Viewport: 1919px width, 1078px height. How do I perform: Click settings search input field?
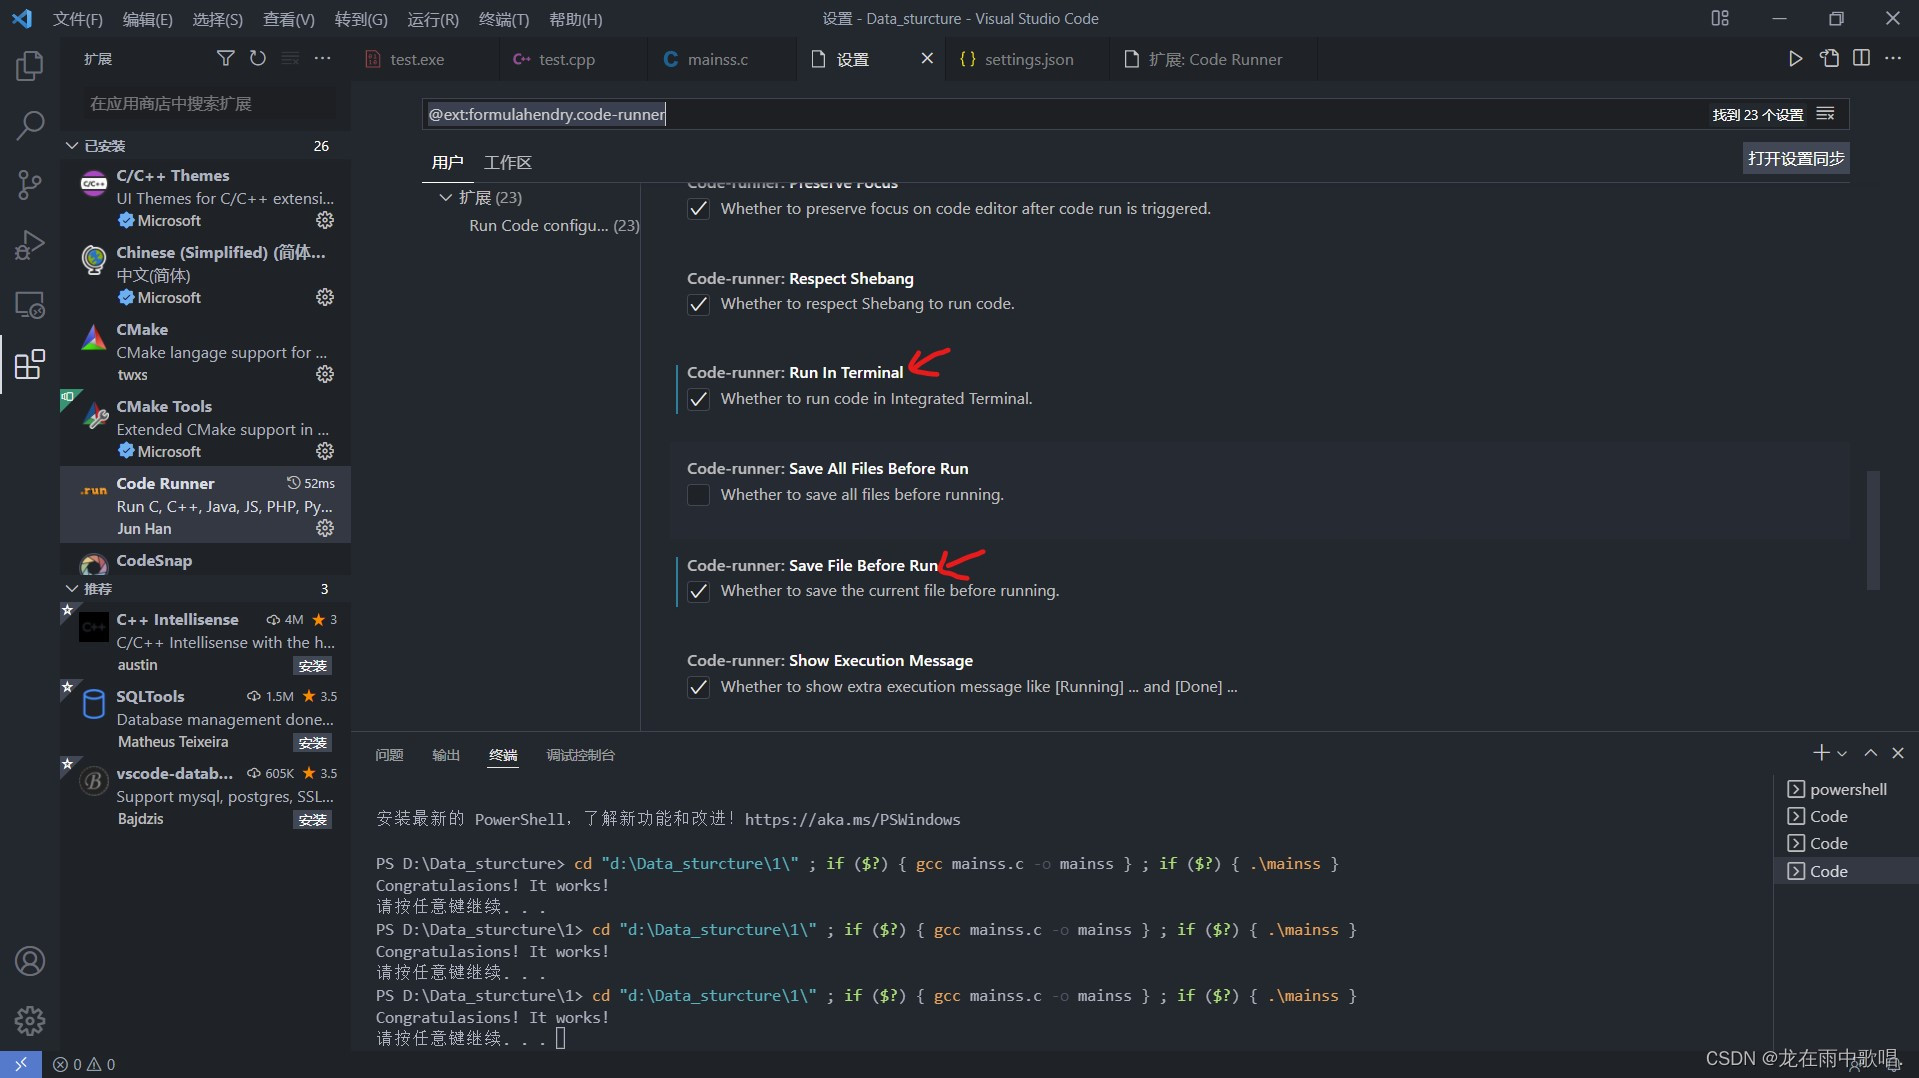click(1065, 114)
